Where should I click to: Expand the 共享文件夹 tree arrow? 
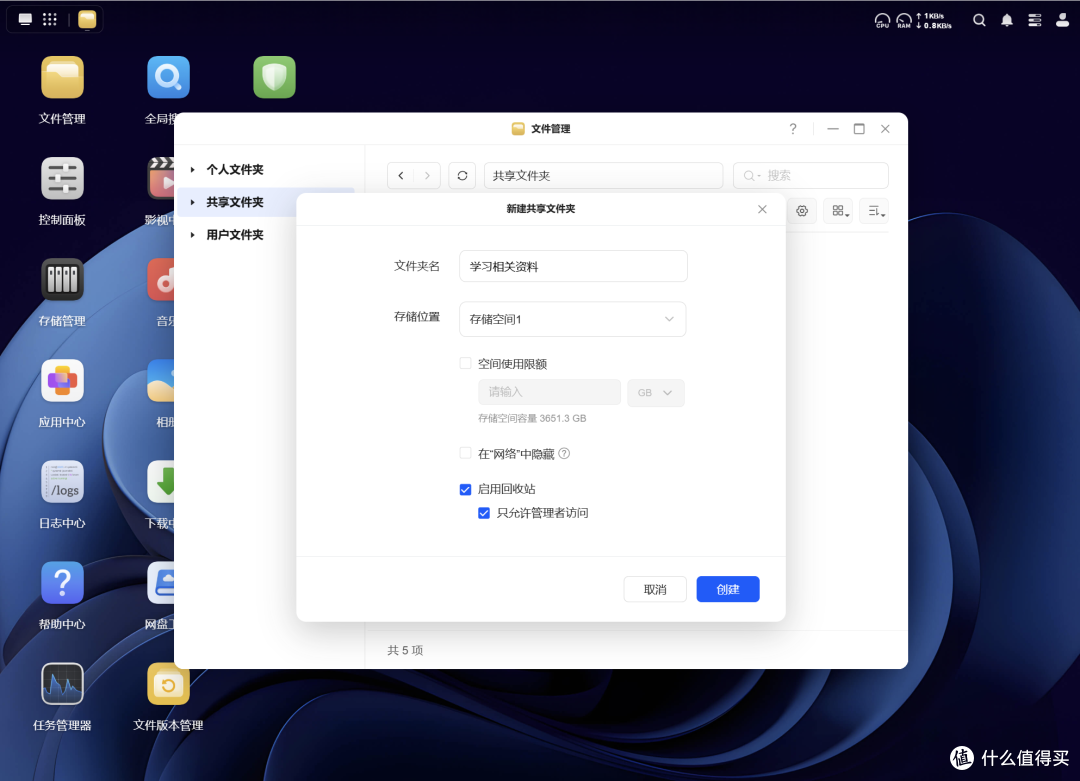coord(193,202)
